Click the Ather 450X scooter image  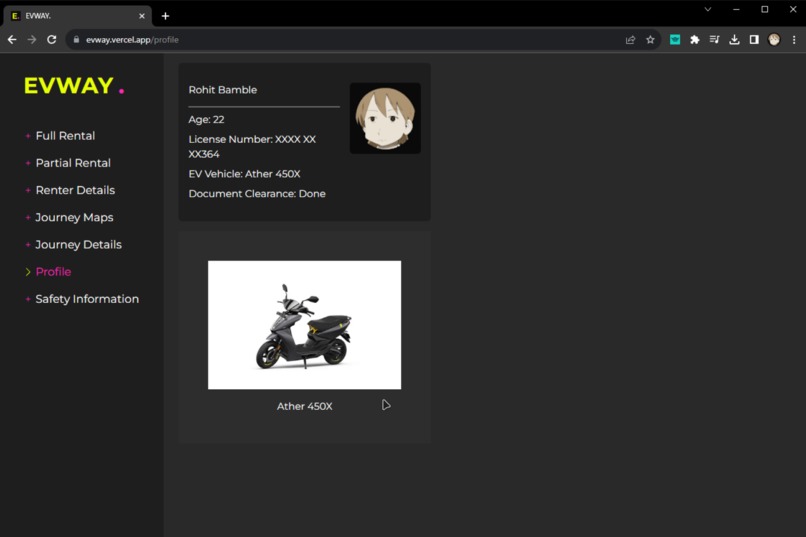click(304, 325)
